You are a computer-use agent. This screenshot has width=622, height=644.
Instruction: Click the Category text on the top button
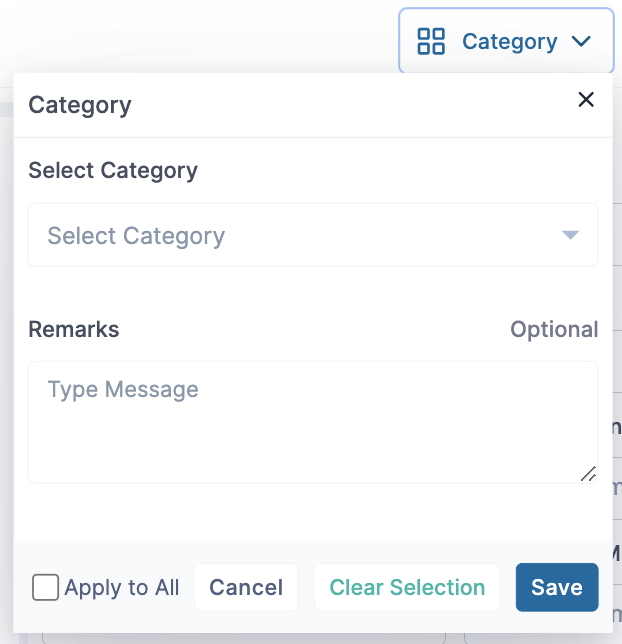click(x=509, y=42)
